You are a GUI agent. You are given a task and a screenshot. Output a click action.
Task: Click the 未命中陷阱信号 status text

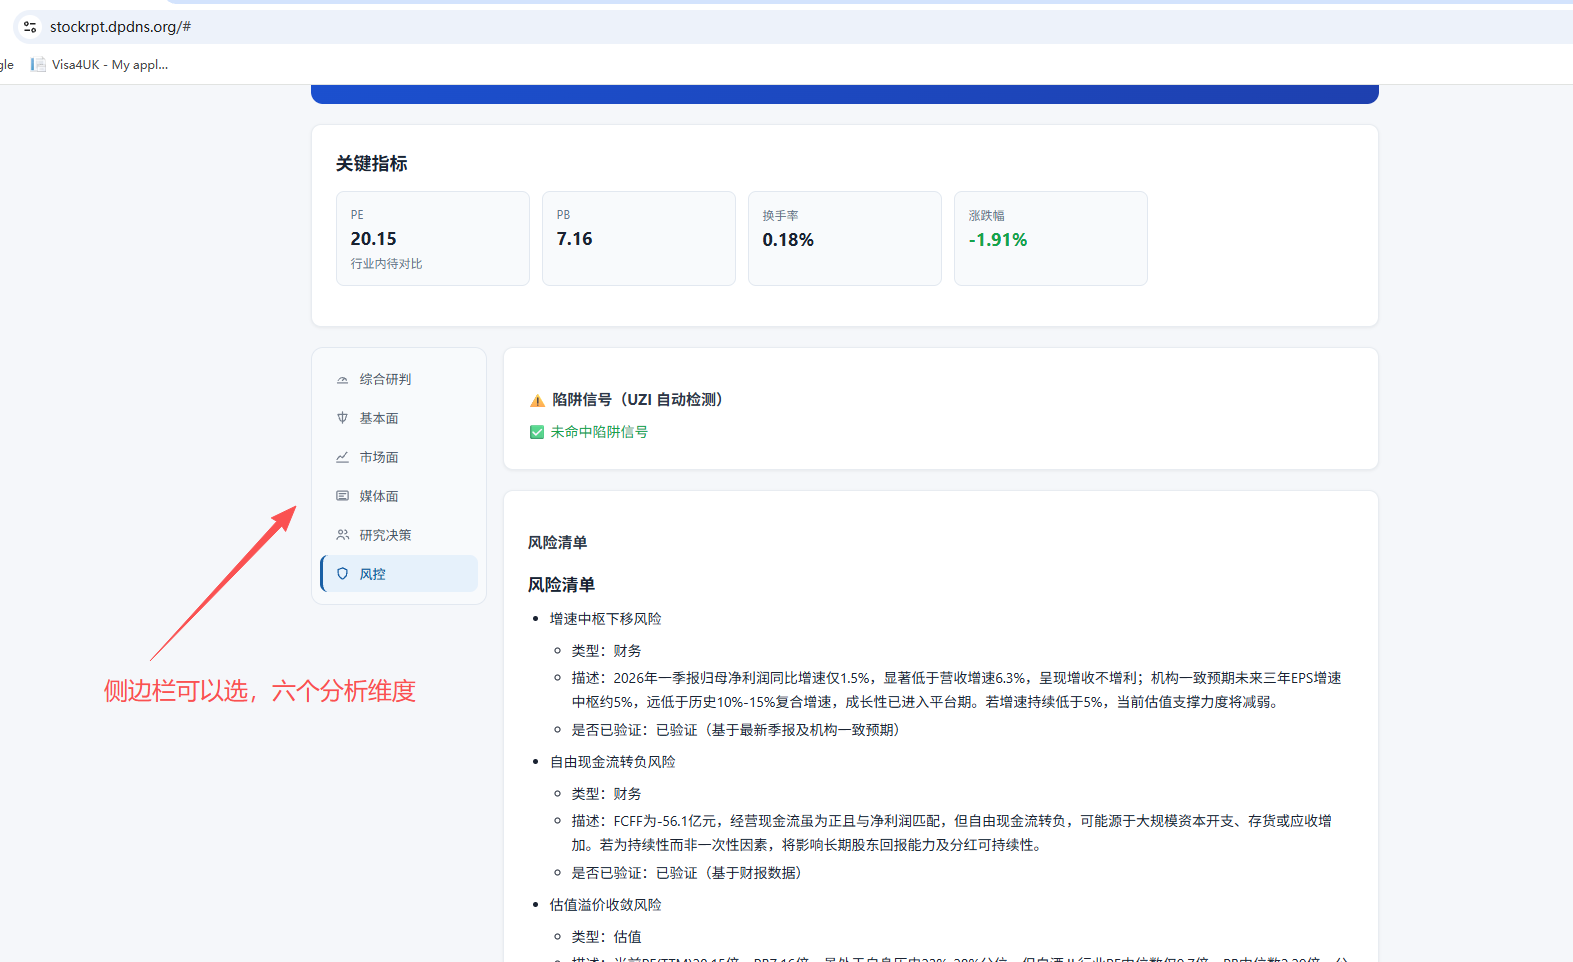coord(599,432)
